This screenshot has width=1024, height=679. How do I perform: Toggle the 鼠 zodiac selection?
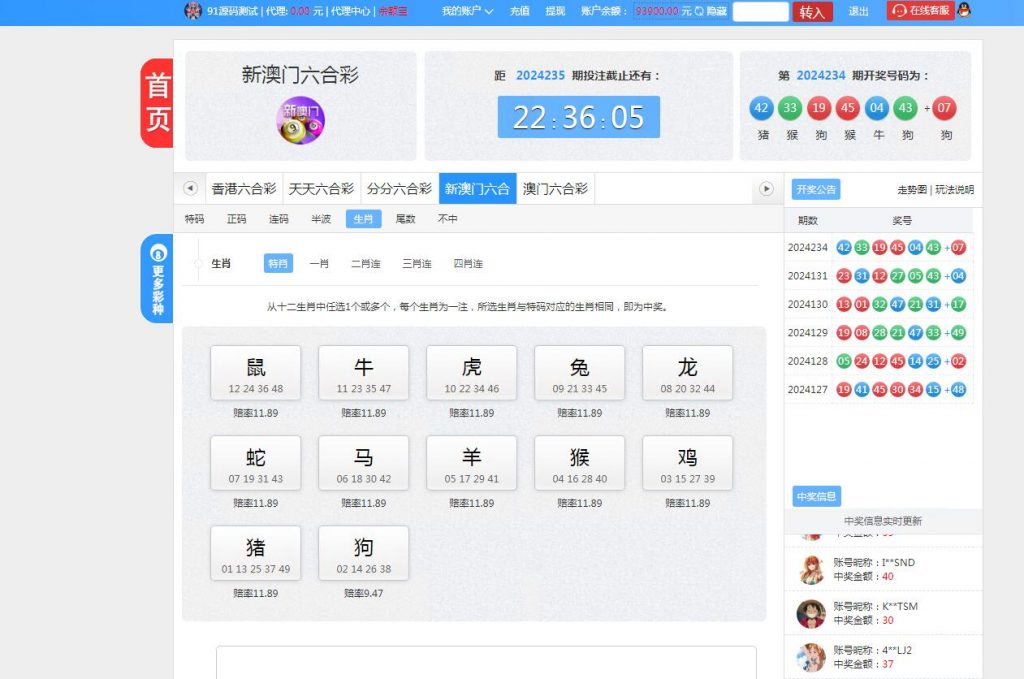coord(255,373)
